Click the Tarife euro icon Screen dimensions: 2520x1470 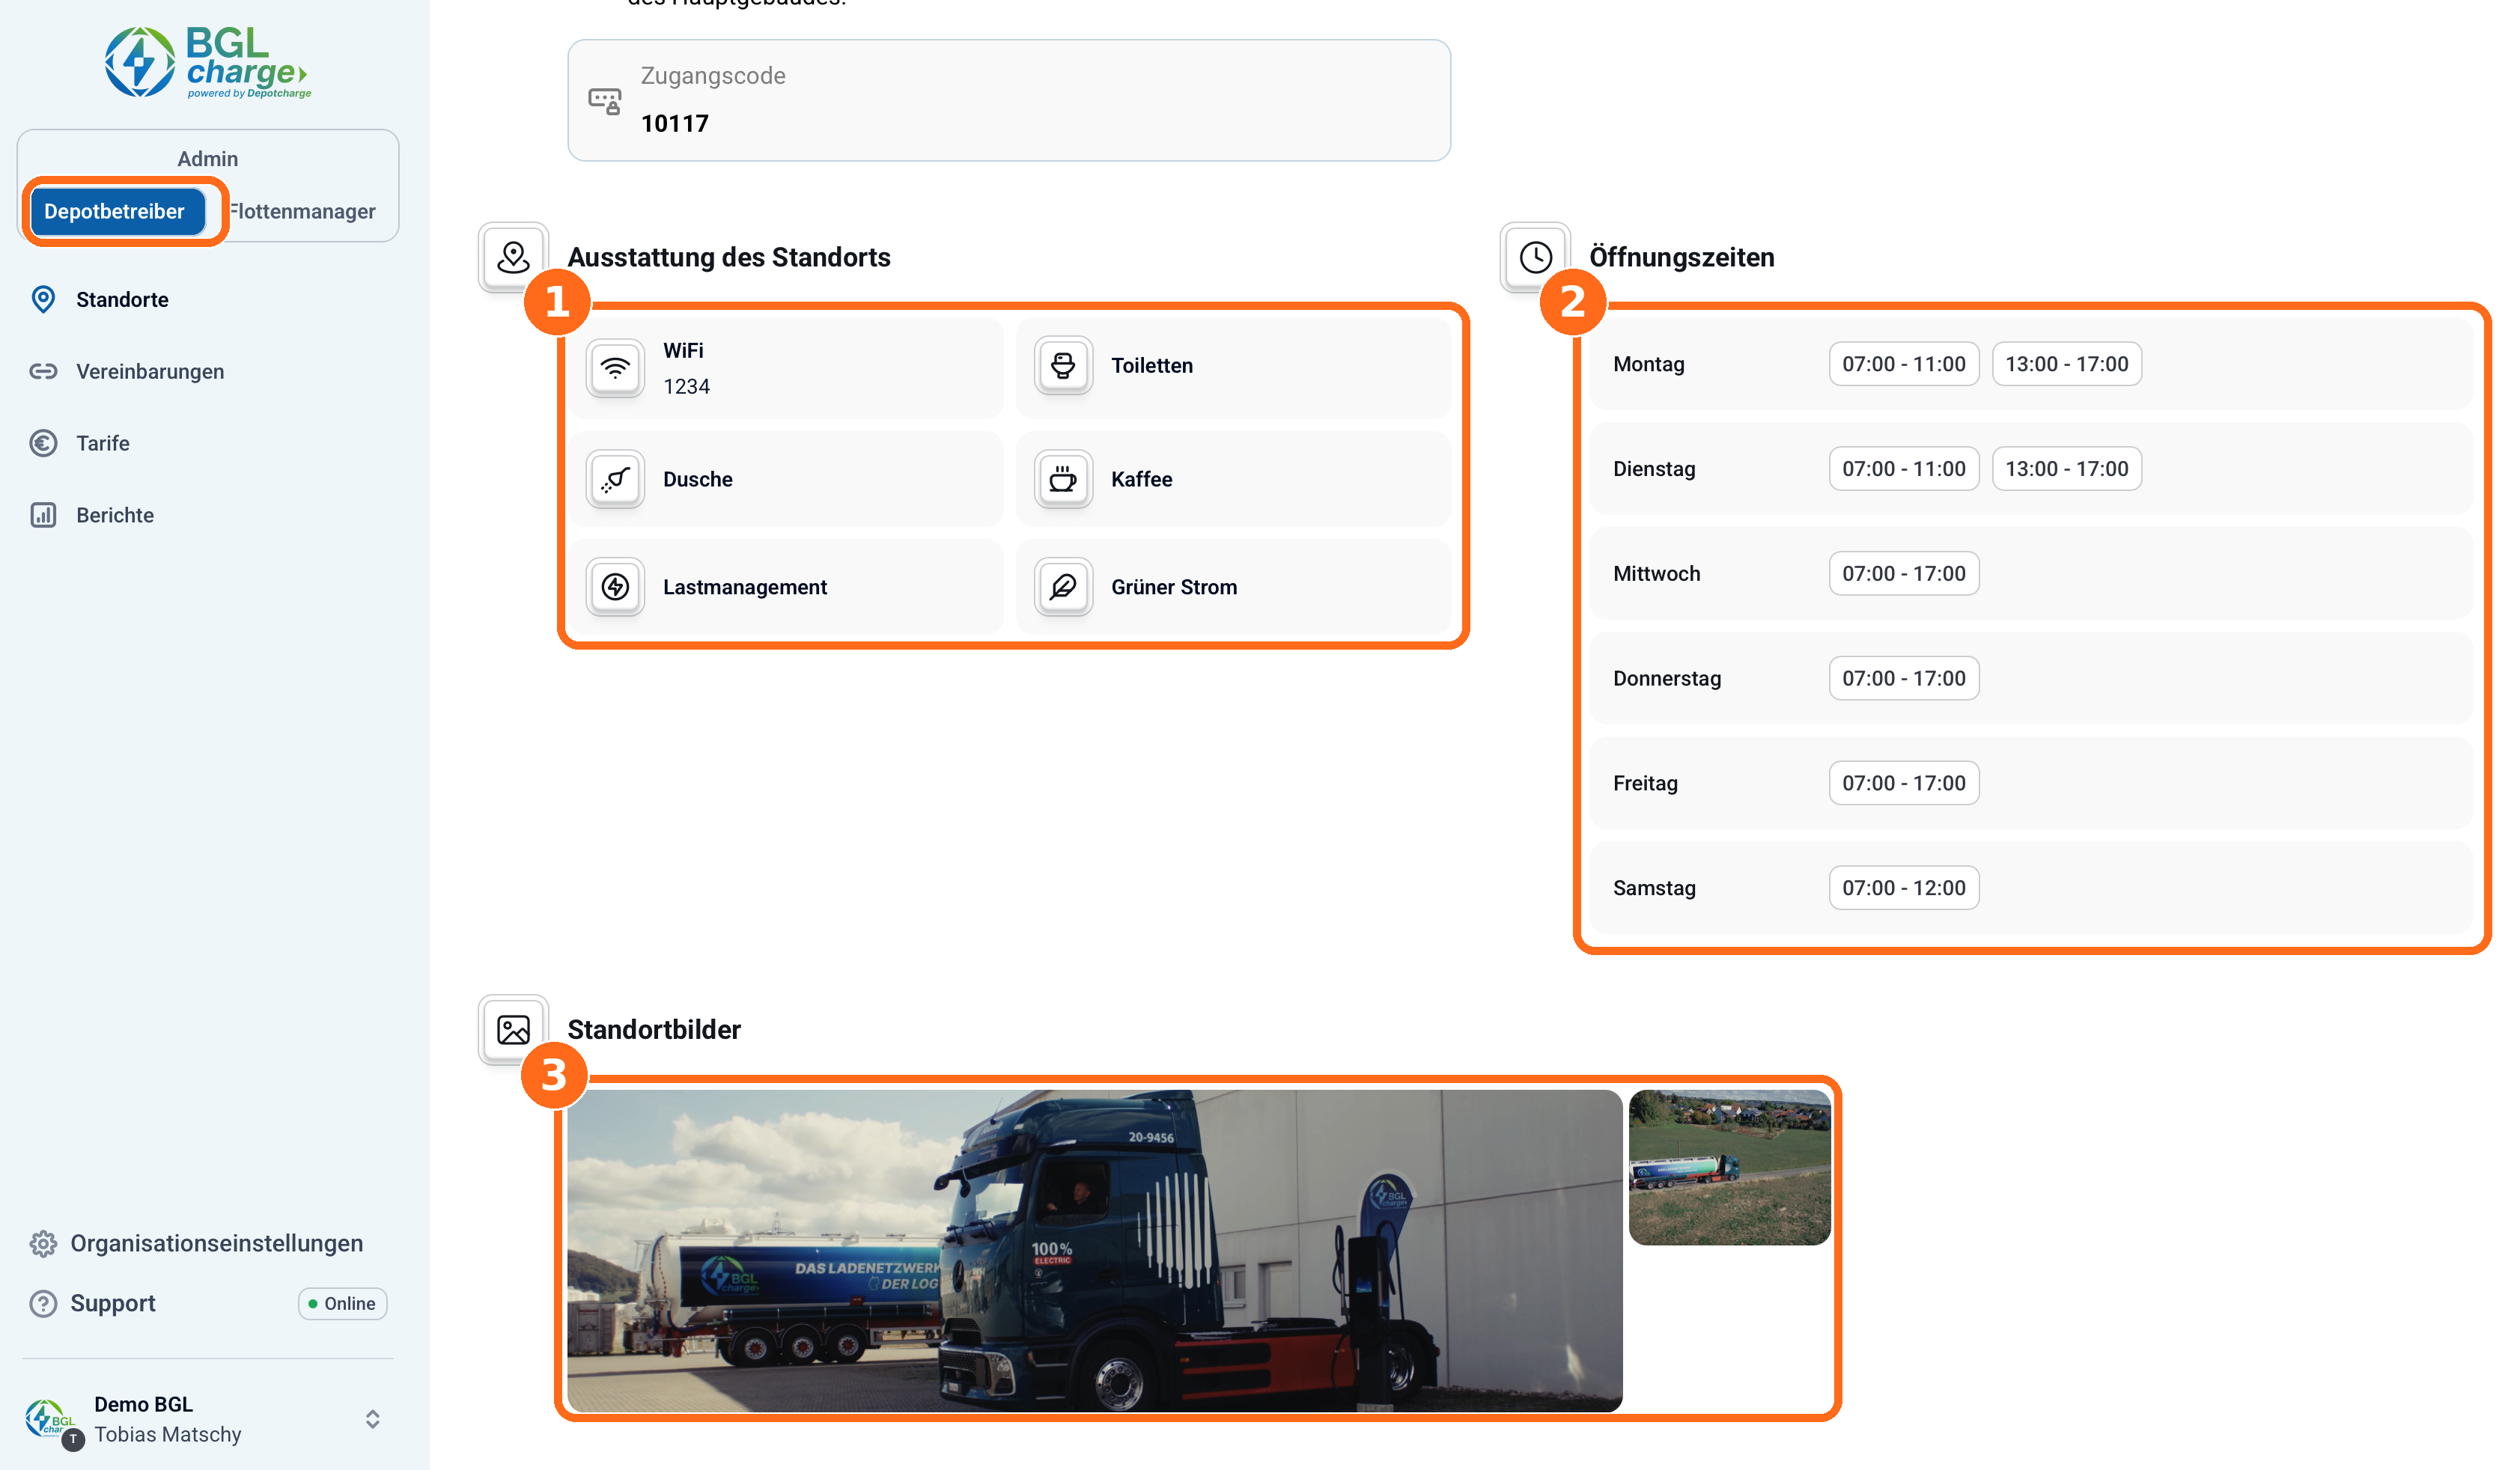point(43,443)
